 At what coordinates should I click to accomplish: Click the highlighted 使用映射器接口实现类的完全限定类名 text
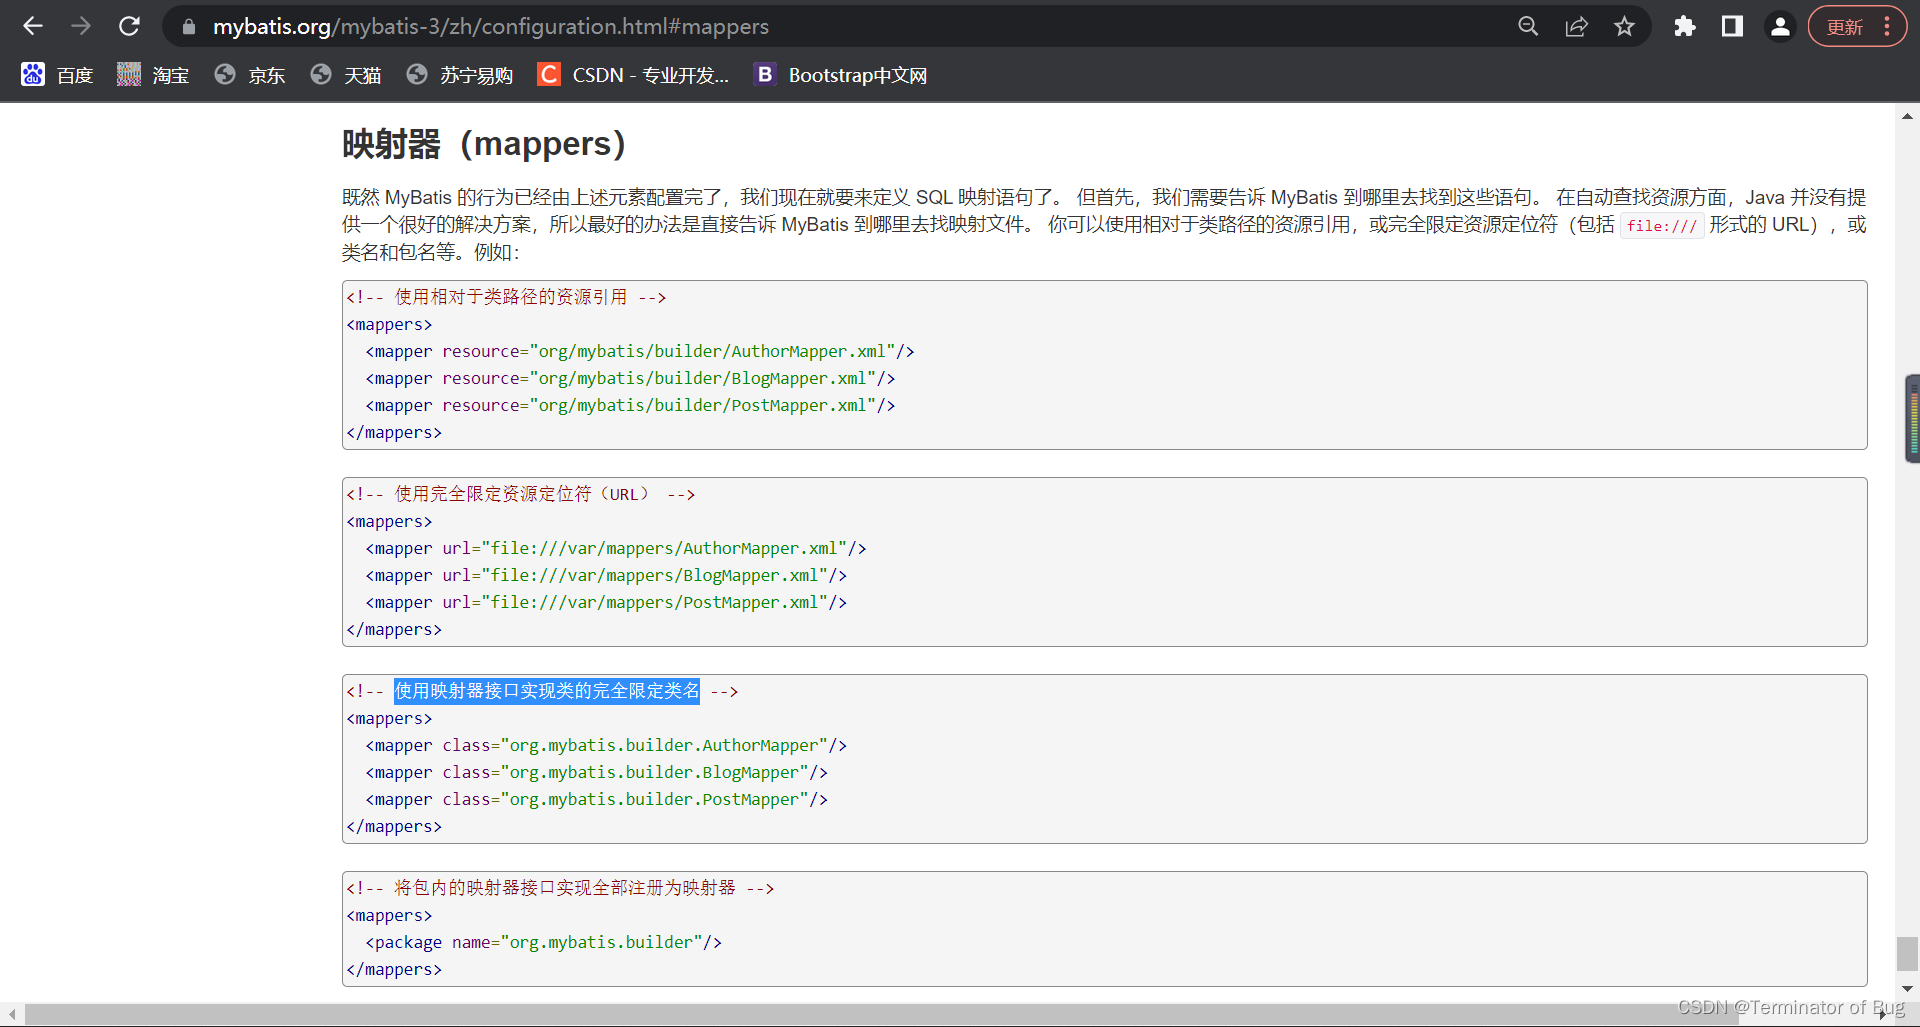(x=547, y=691)
